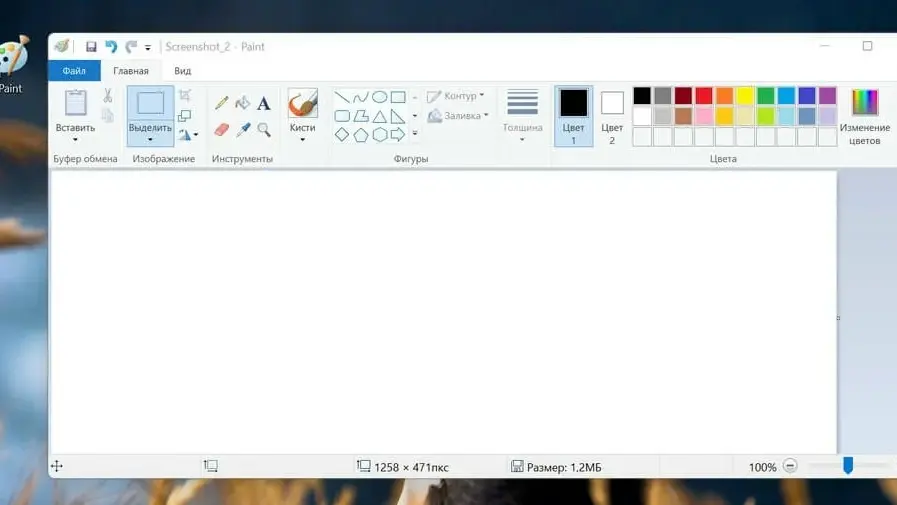The image size is (897, 505).
Task: Choose the pink color swatch
Action: tap(704, 116)
